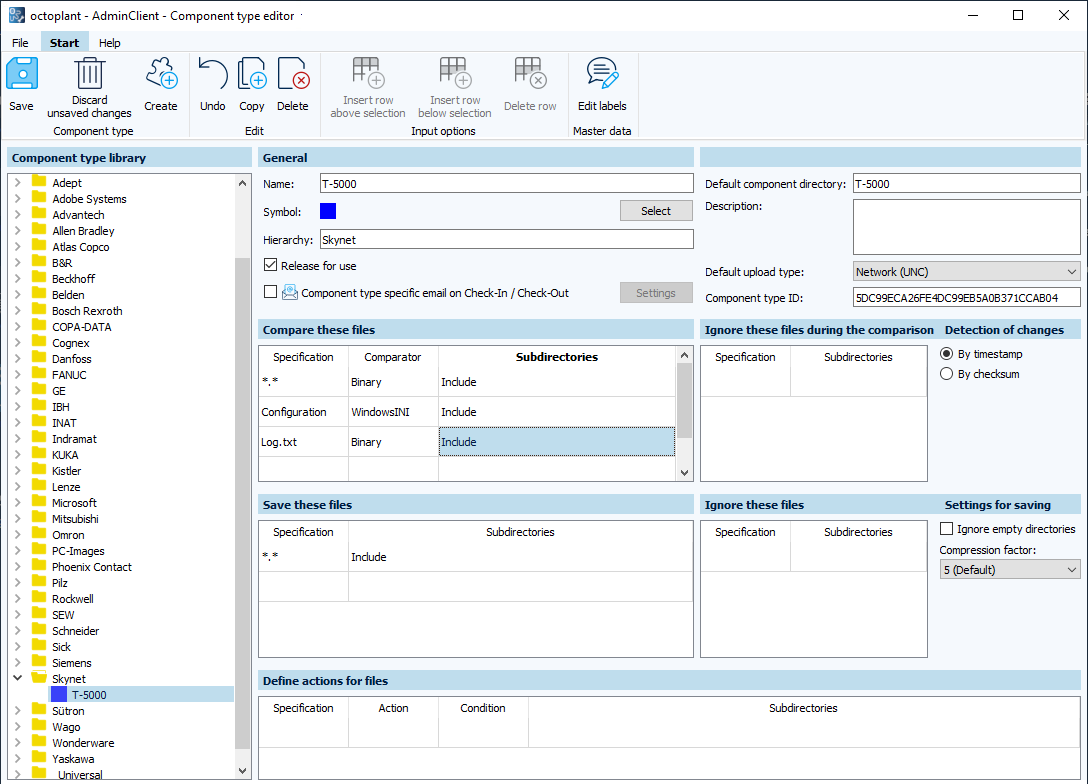1088x784 pixels.
Task: Click into the Description text field
Action: [966, 227]
